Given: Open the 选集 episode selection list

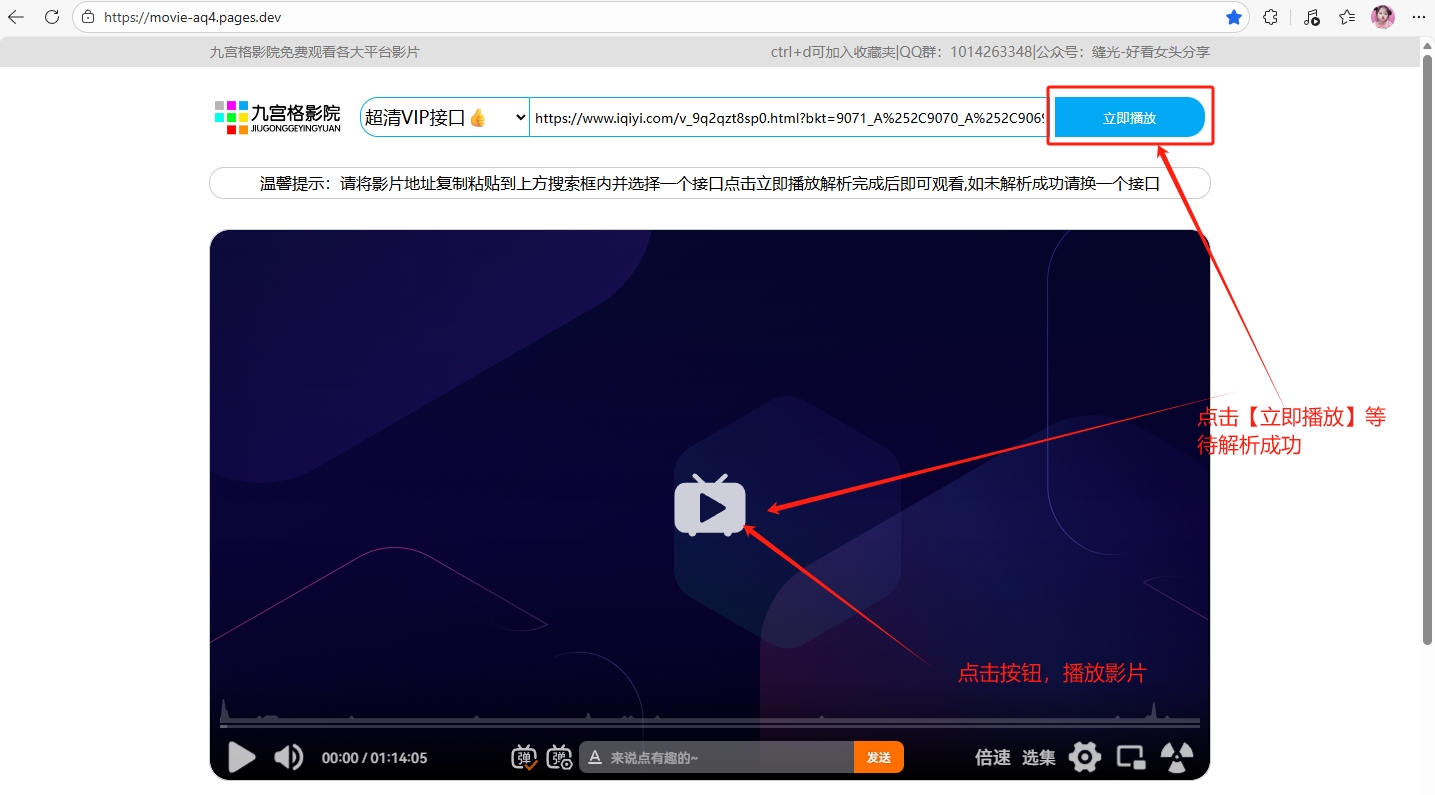Looking at the screenshot, I should pyautogui.click(x=1038, y=758).
